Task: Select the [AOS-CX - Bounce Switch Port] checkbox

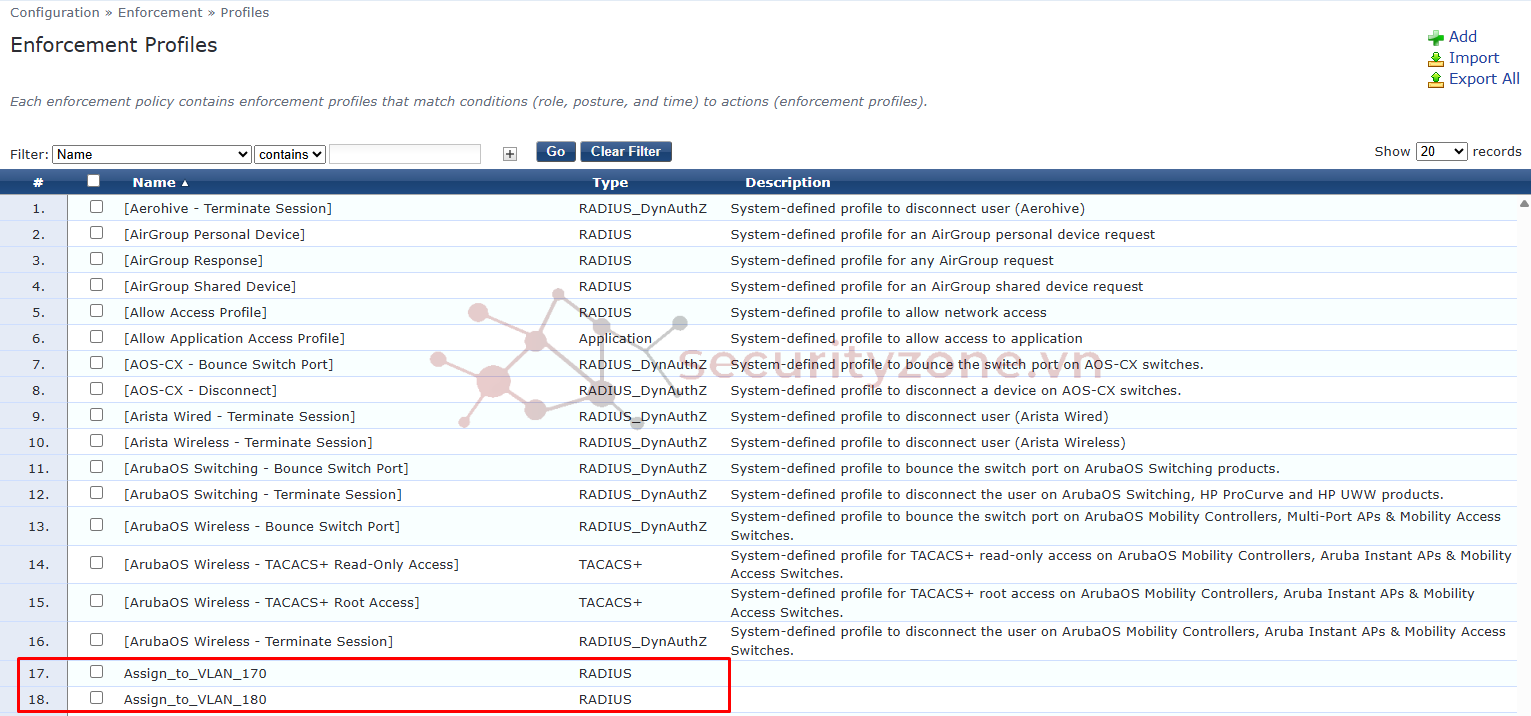Action: tap(96, 363)
